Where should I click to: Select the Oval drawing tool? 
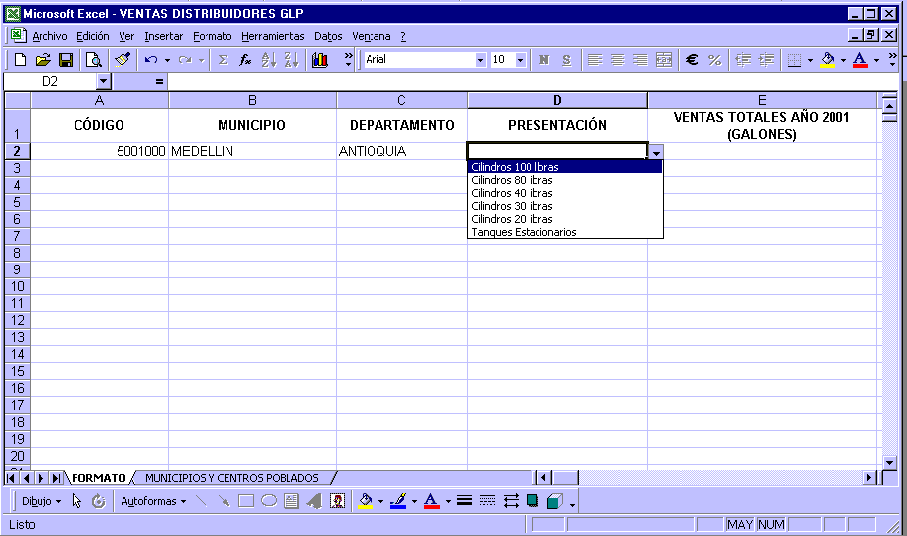pos(269,501)
